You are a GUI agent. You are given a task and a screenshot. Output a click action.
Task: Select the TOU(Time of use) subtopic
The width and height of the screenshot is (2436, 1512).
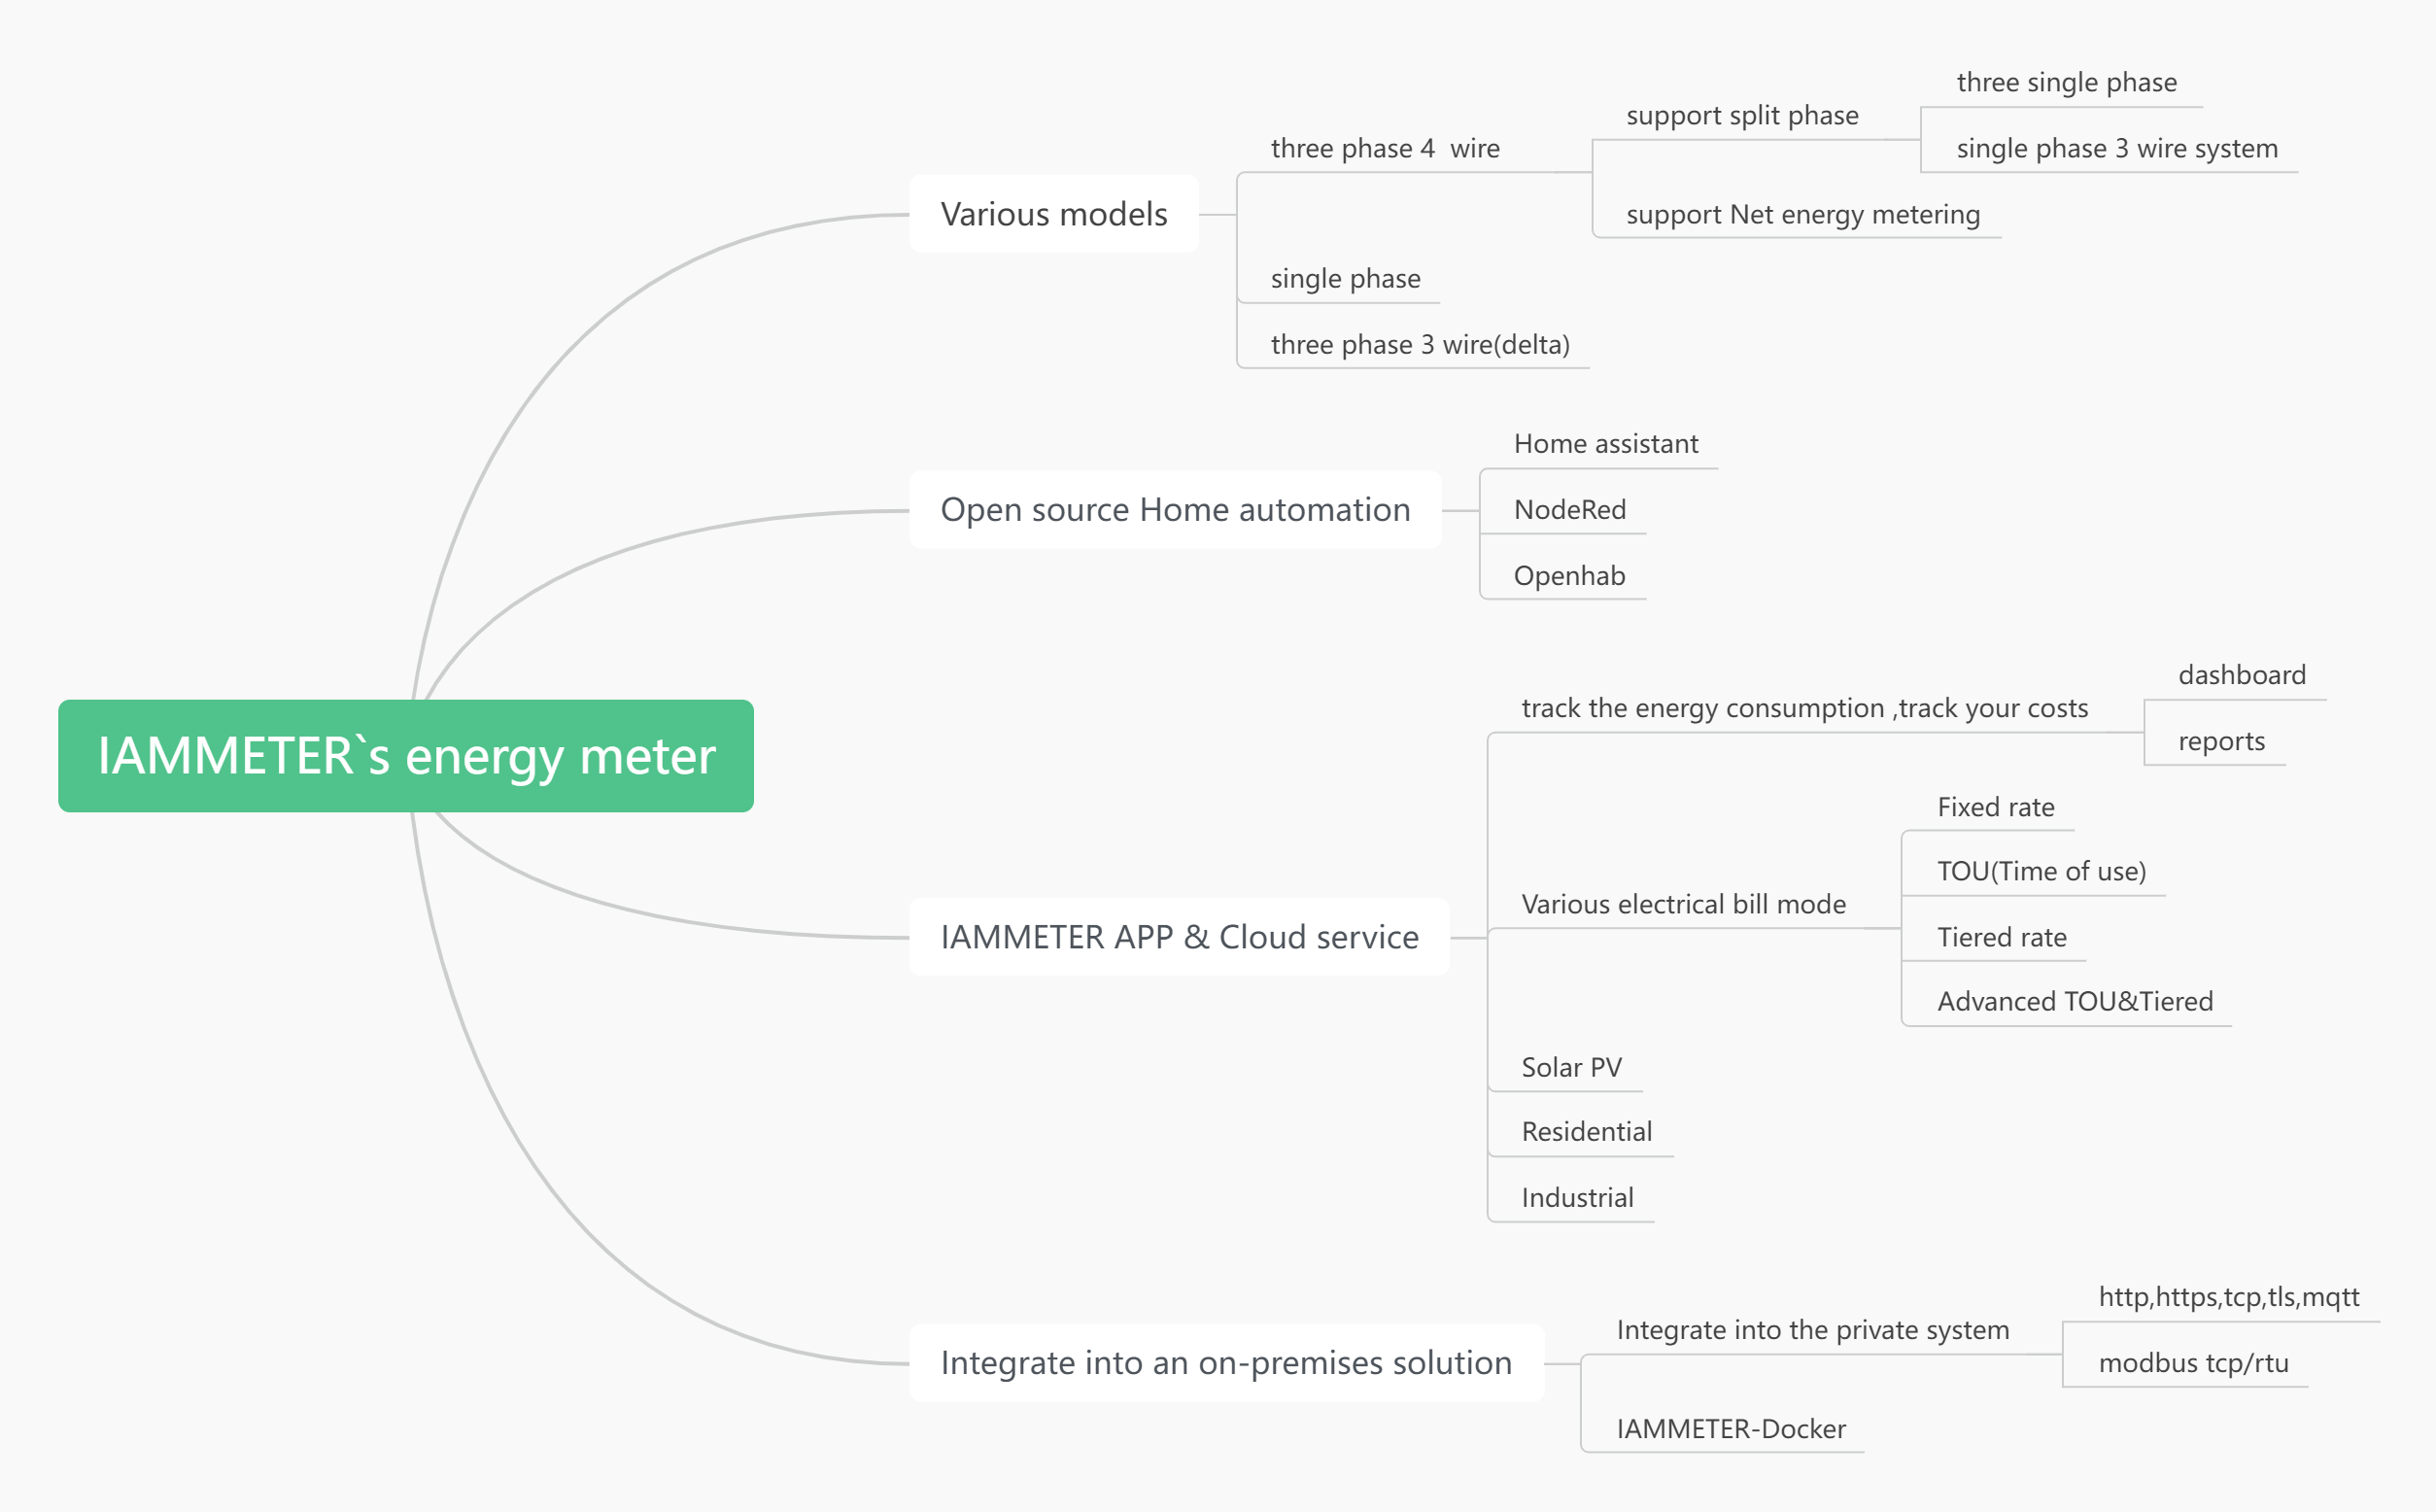pyautogui.click(x=2041, y=871)
